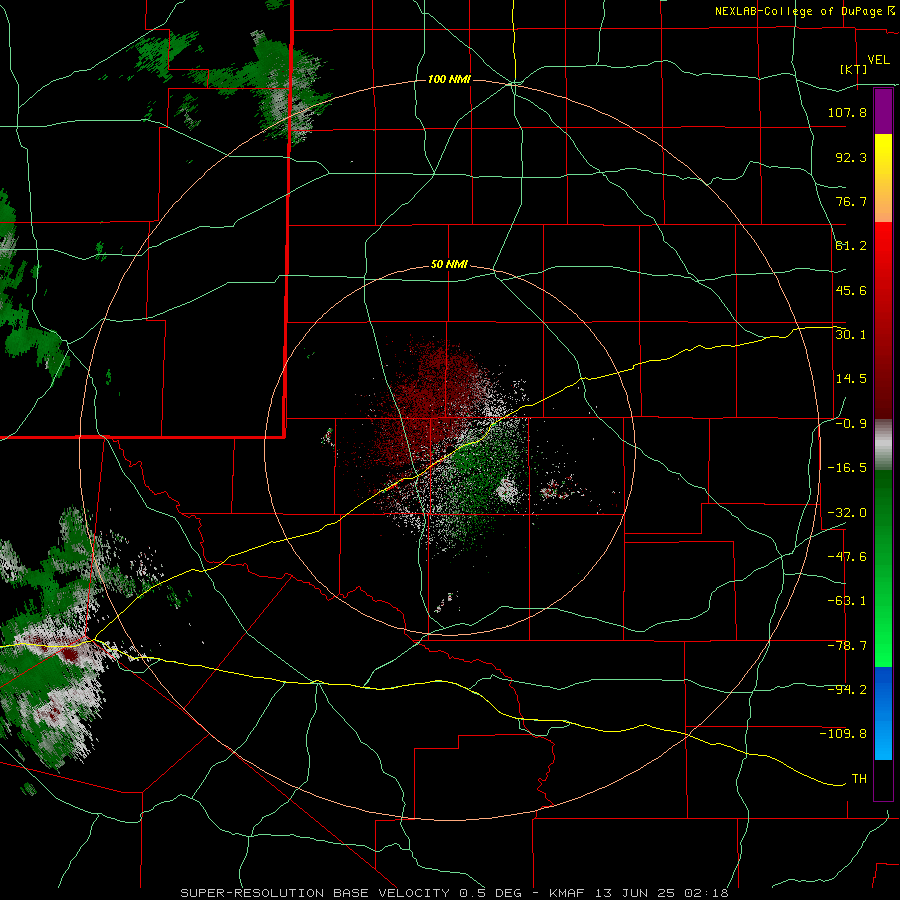Select the -94.2 legend value
This screenshot has width=900, height=900.
(x=847, y=690)
